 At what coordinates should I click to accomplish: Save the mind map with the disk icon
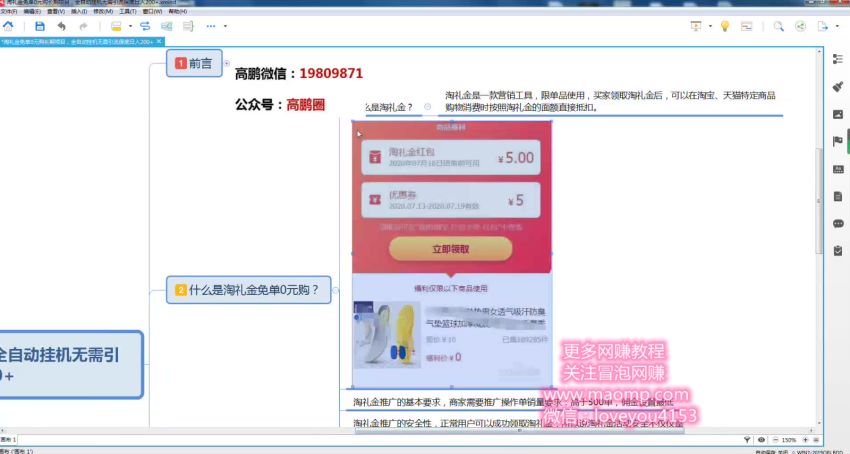(x=40, y=26)
